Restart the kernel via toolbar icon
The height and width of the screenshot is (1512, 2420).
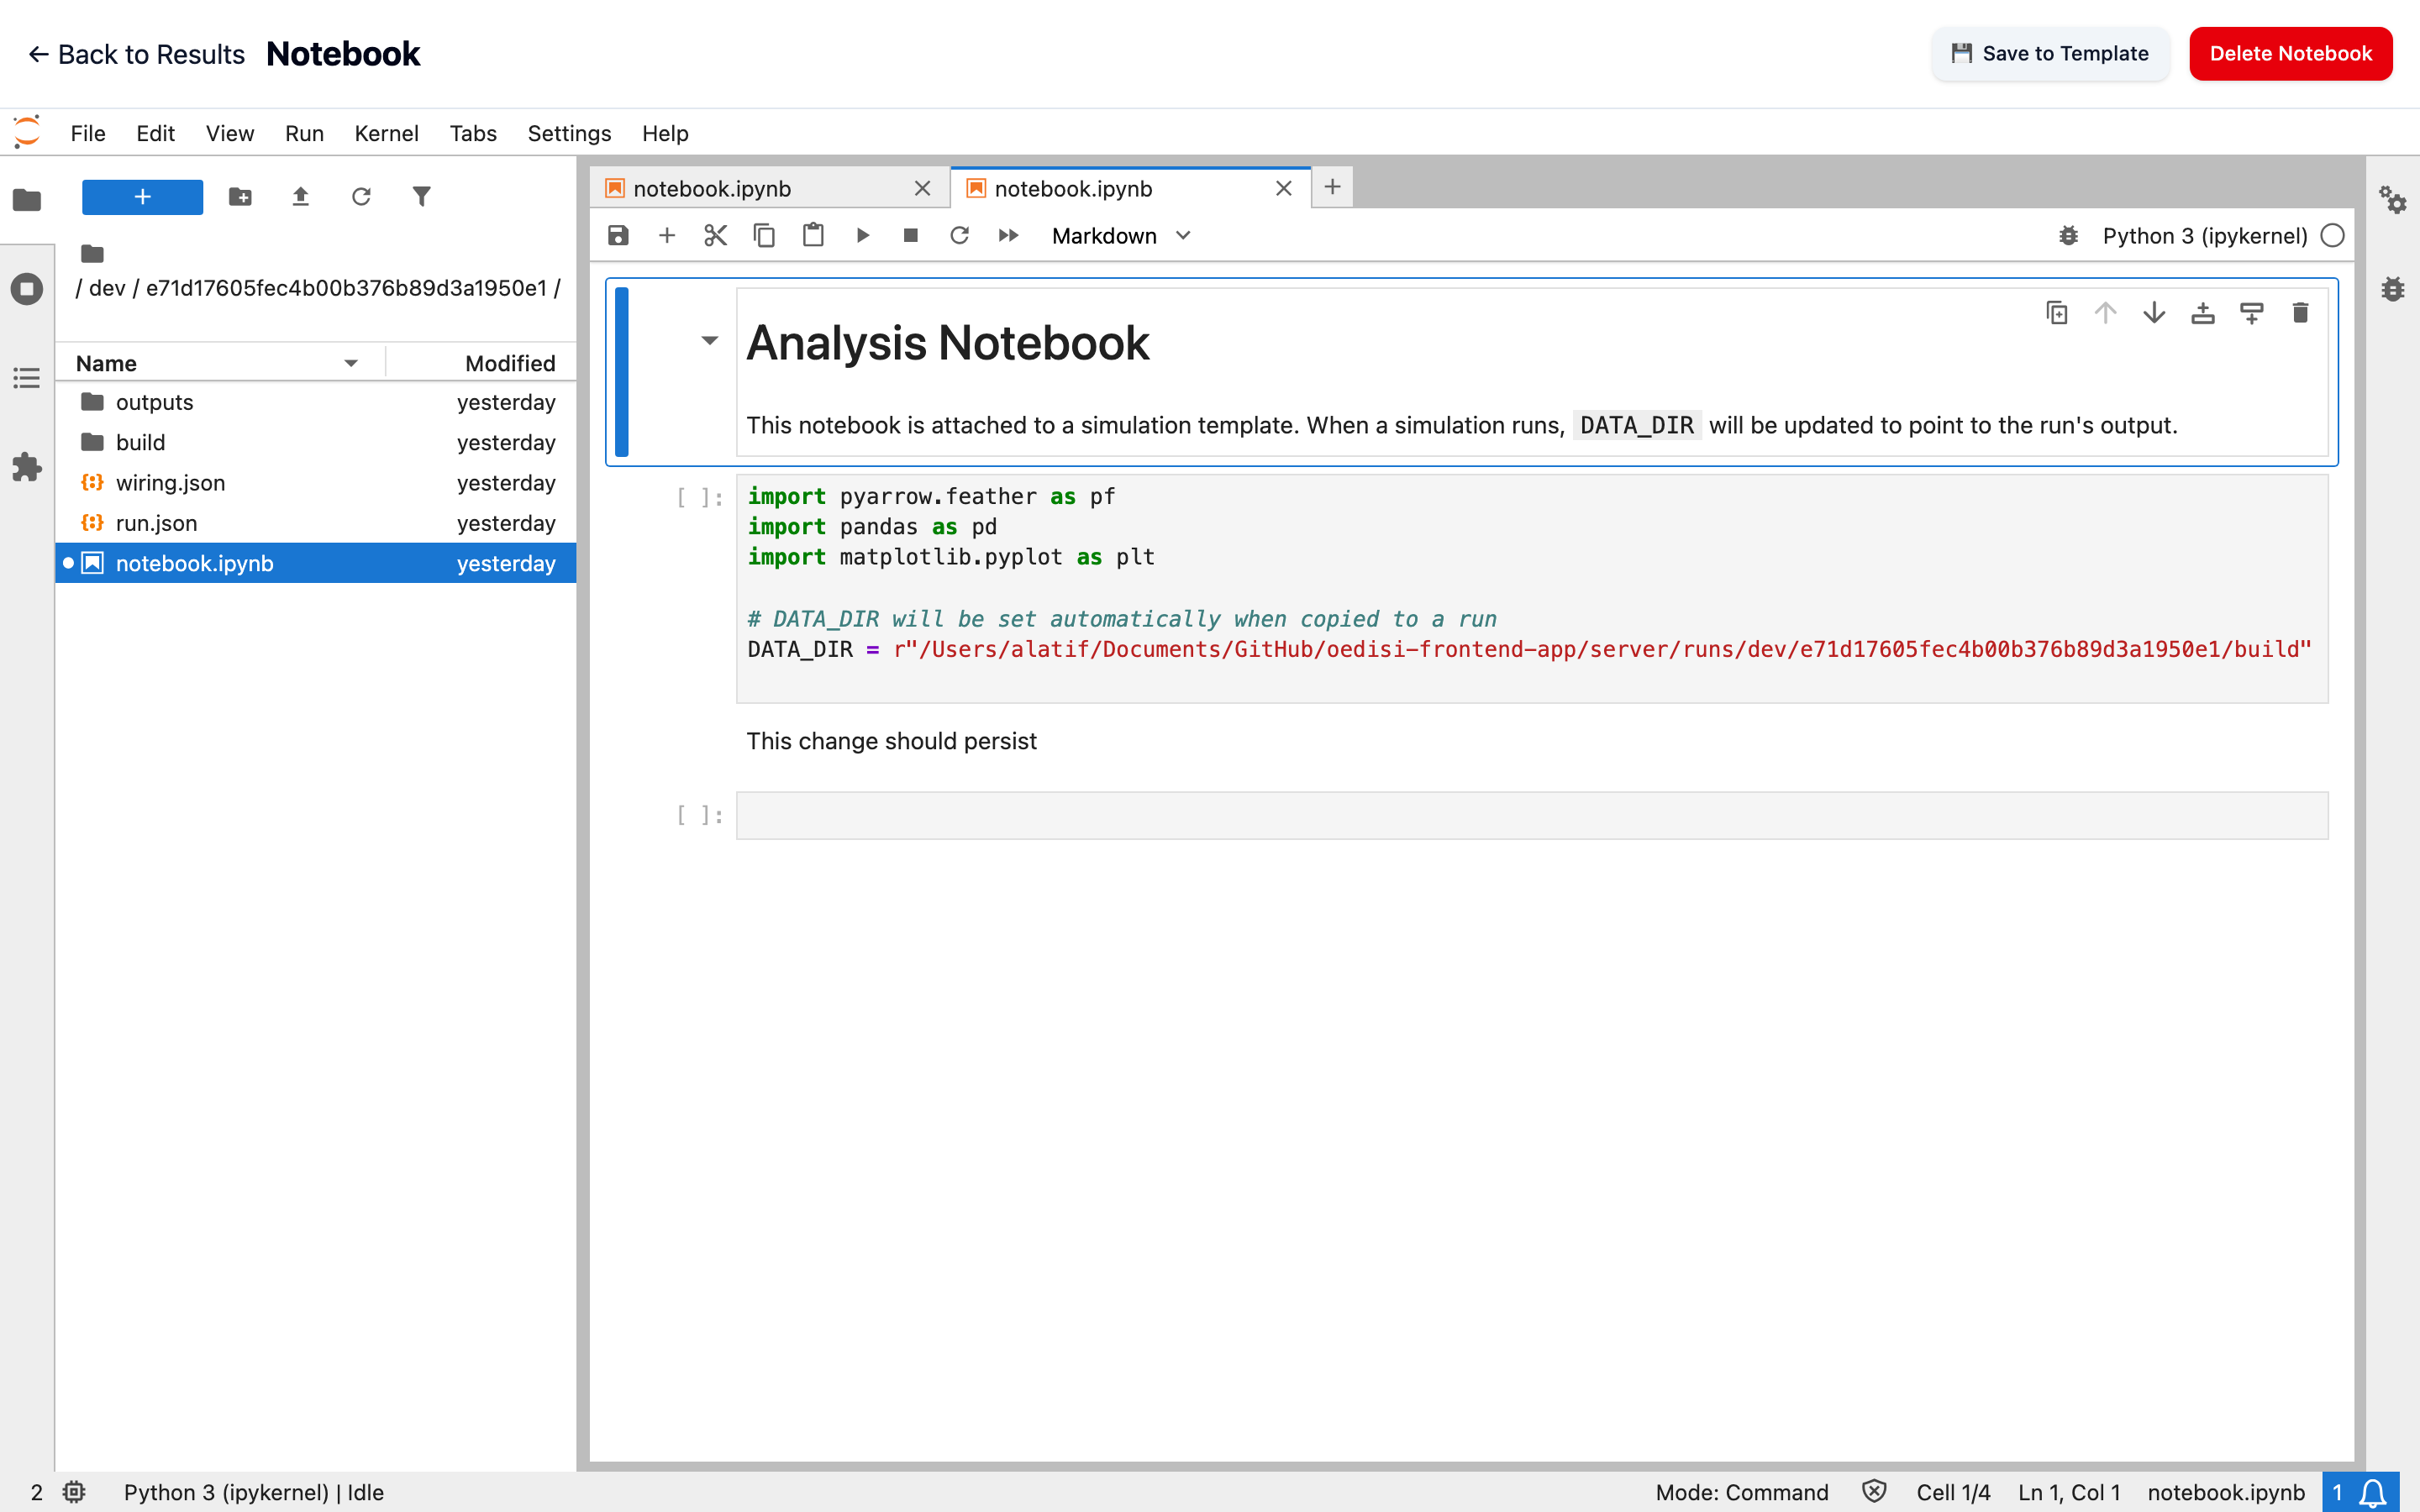click(959, 236)
